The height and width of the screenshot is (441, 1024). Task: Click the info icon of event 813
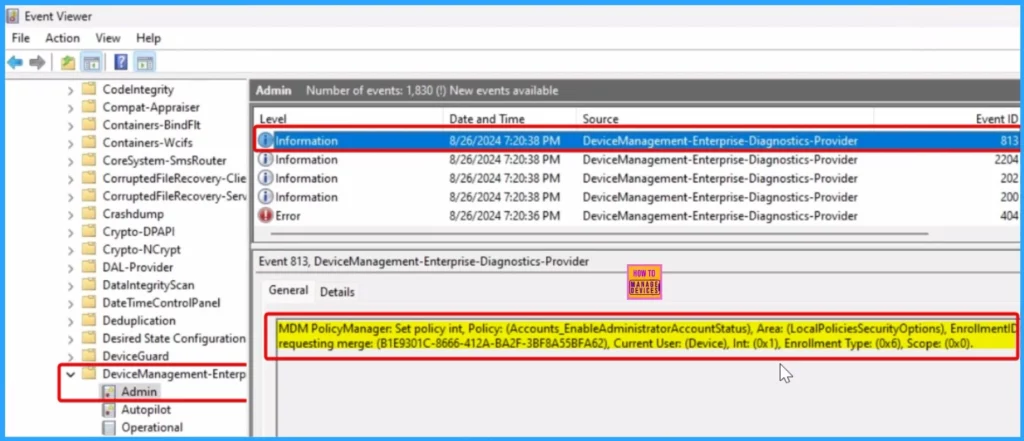click(266, 140)
